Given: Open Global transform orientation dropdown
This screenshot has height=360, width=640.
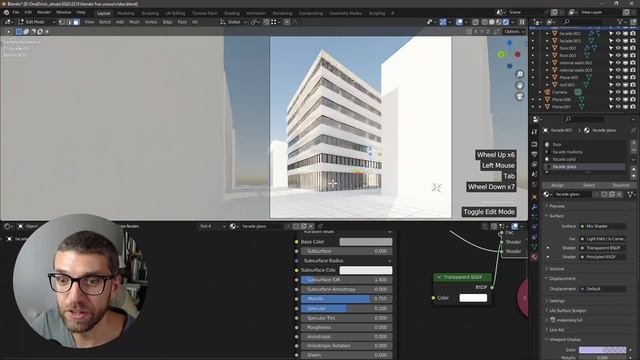Looking at the screenshot, I should [x=233, y=22].
